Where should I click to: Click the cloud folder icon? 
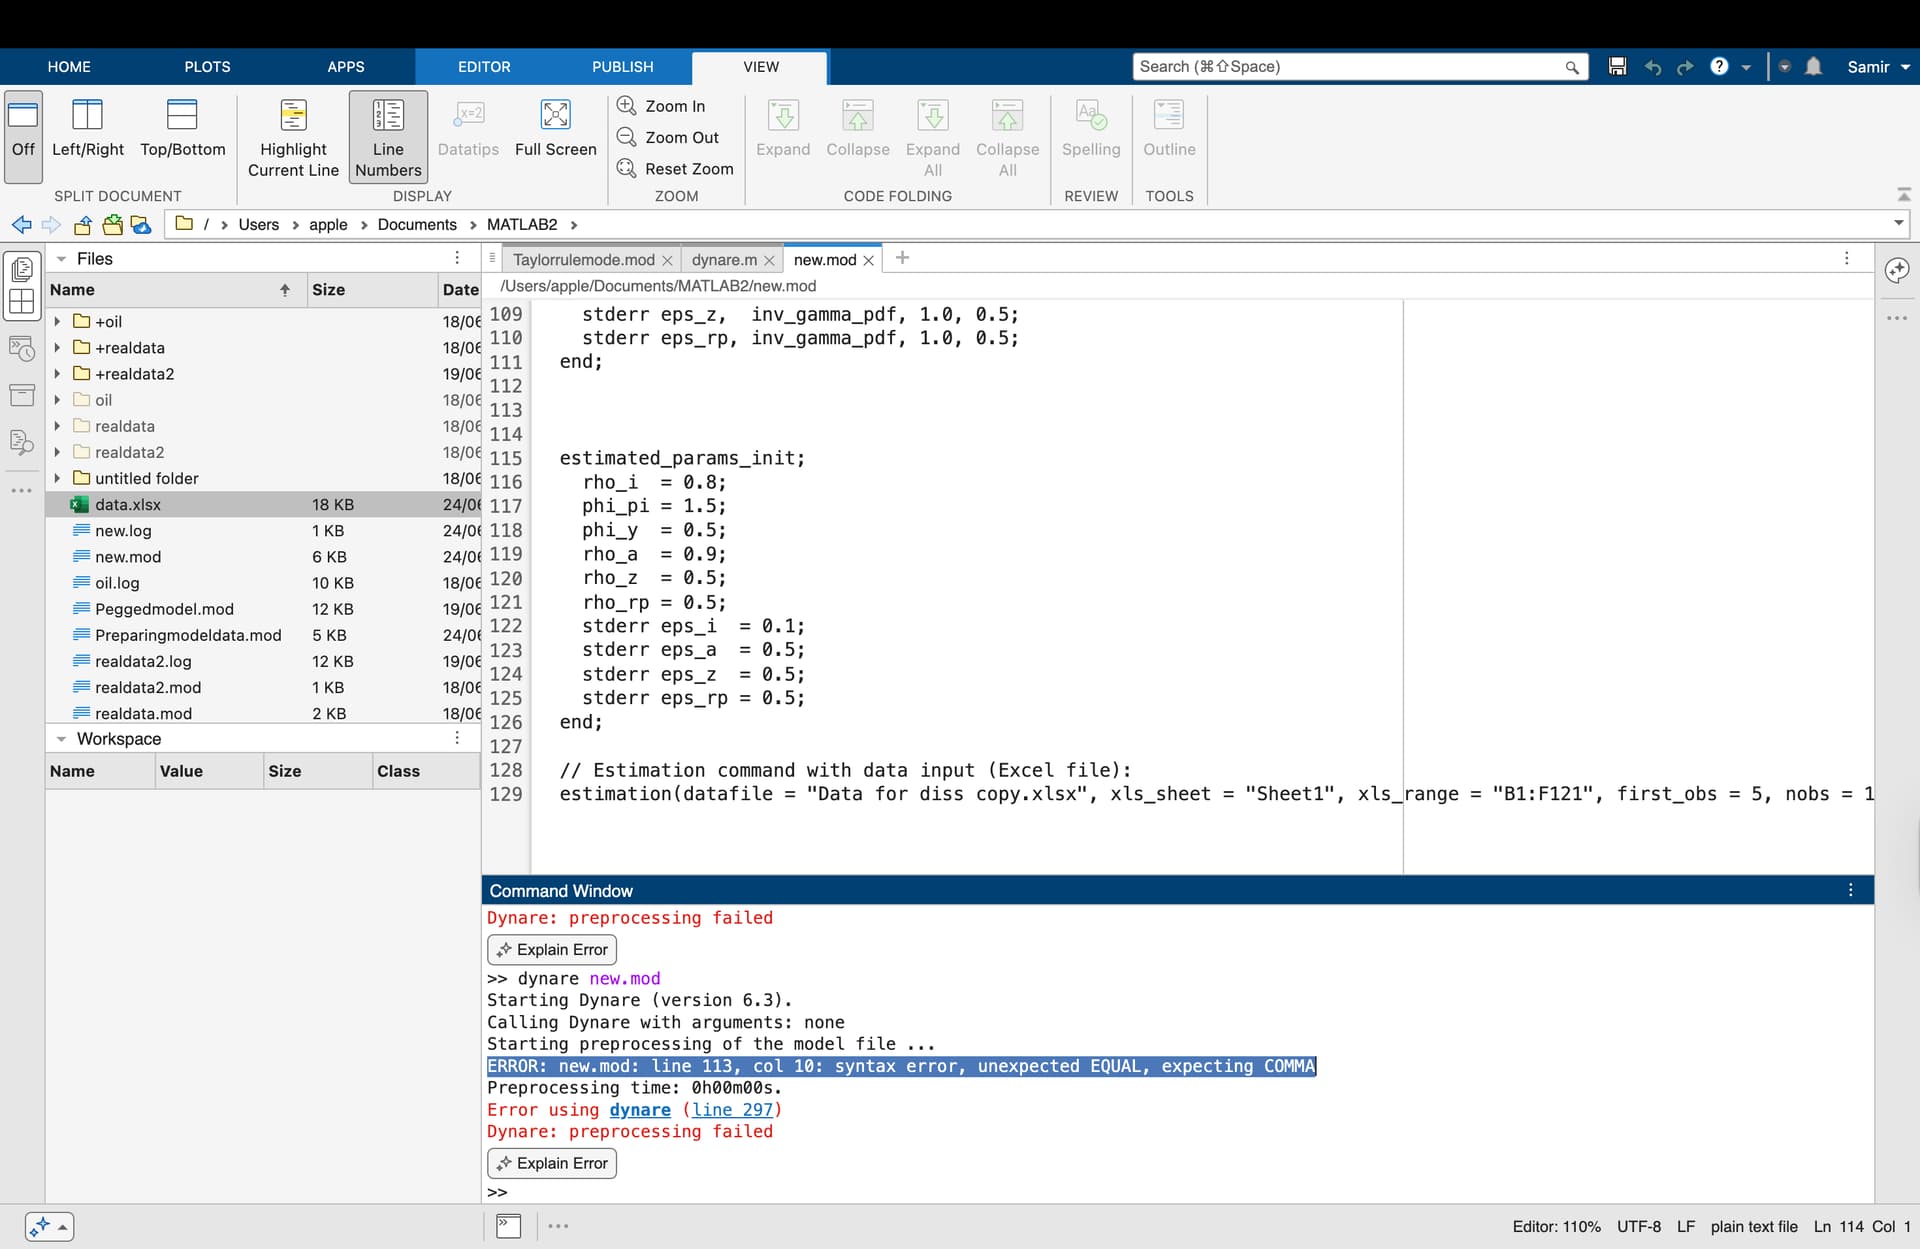(x=141, y=224)
